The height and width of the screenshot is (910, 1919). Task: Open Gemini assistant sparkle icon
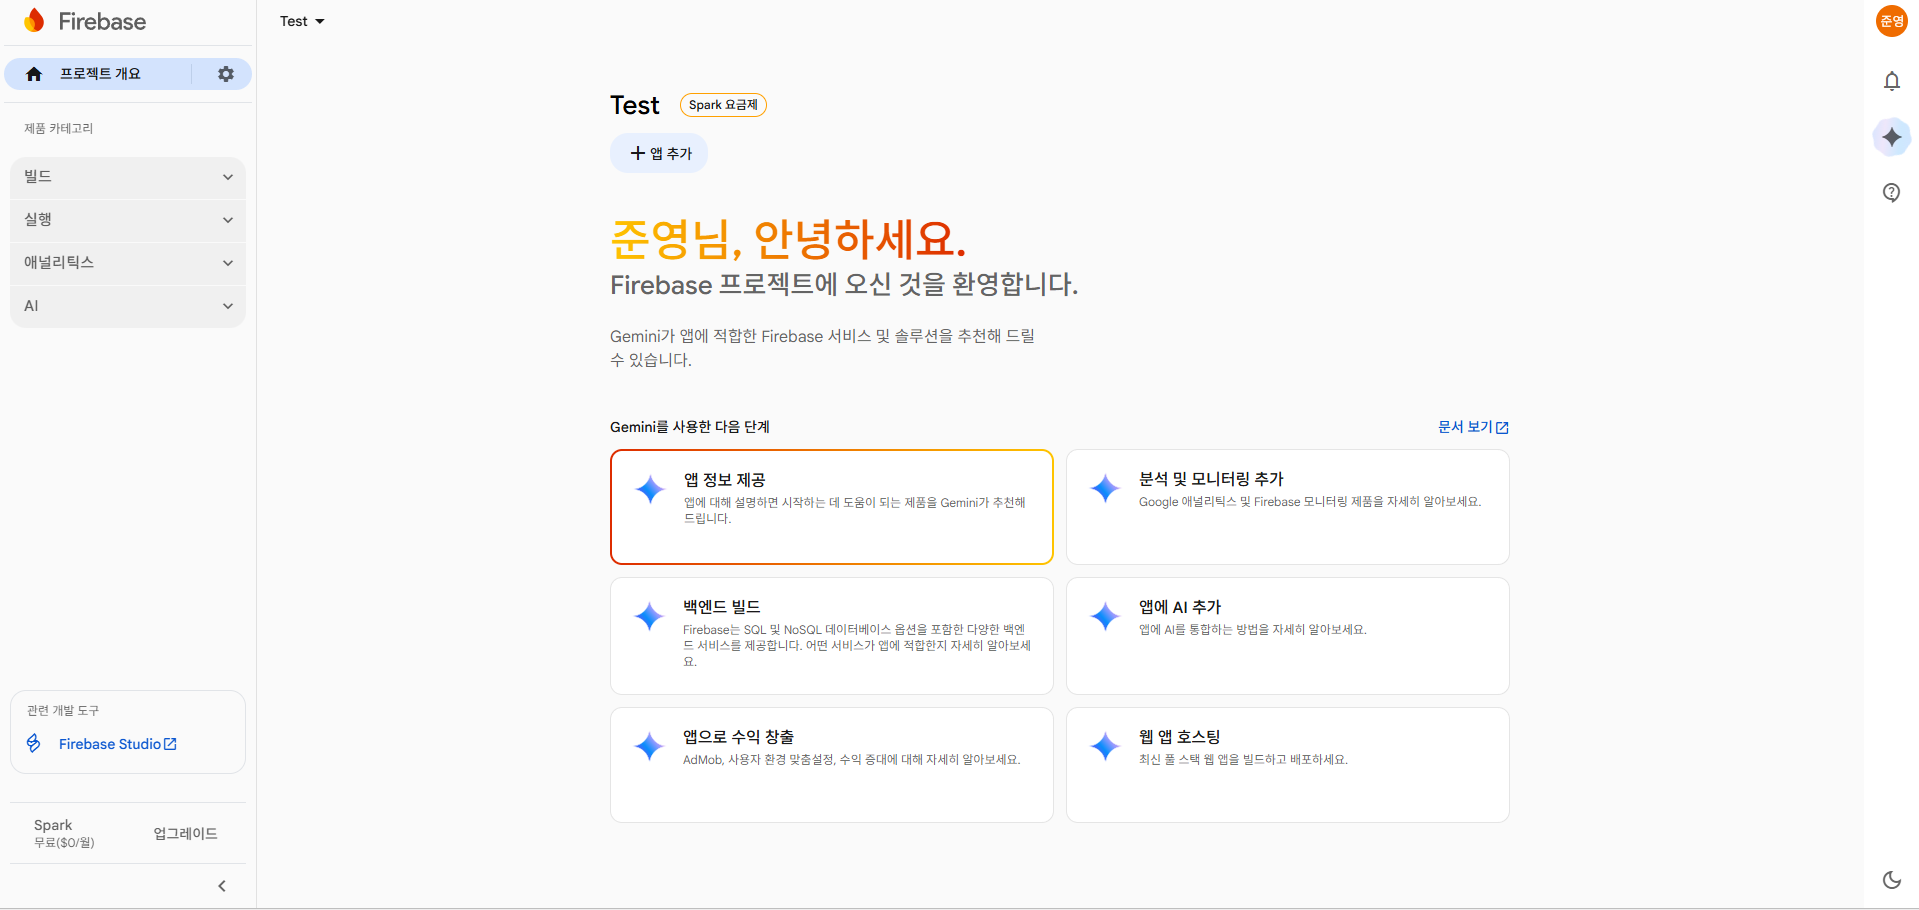tap(1891, 137)
